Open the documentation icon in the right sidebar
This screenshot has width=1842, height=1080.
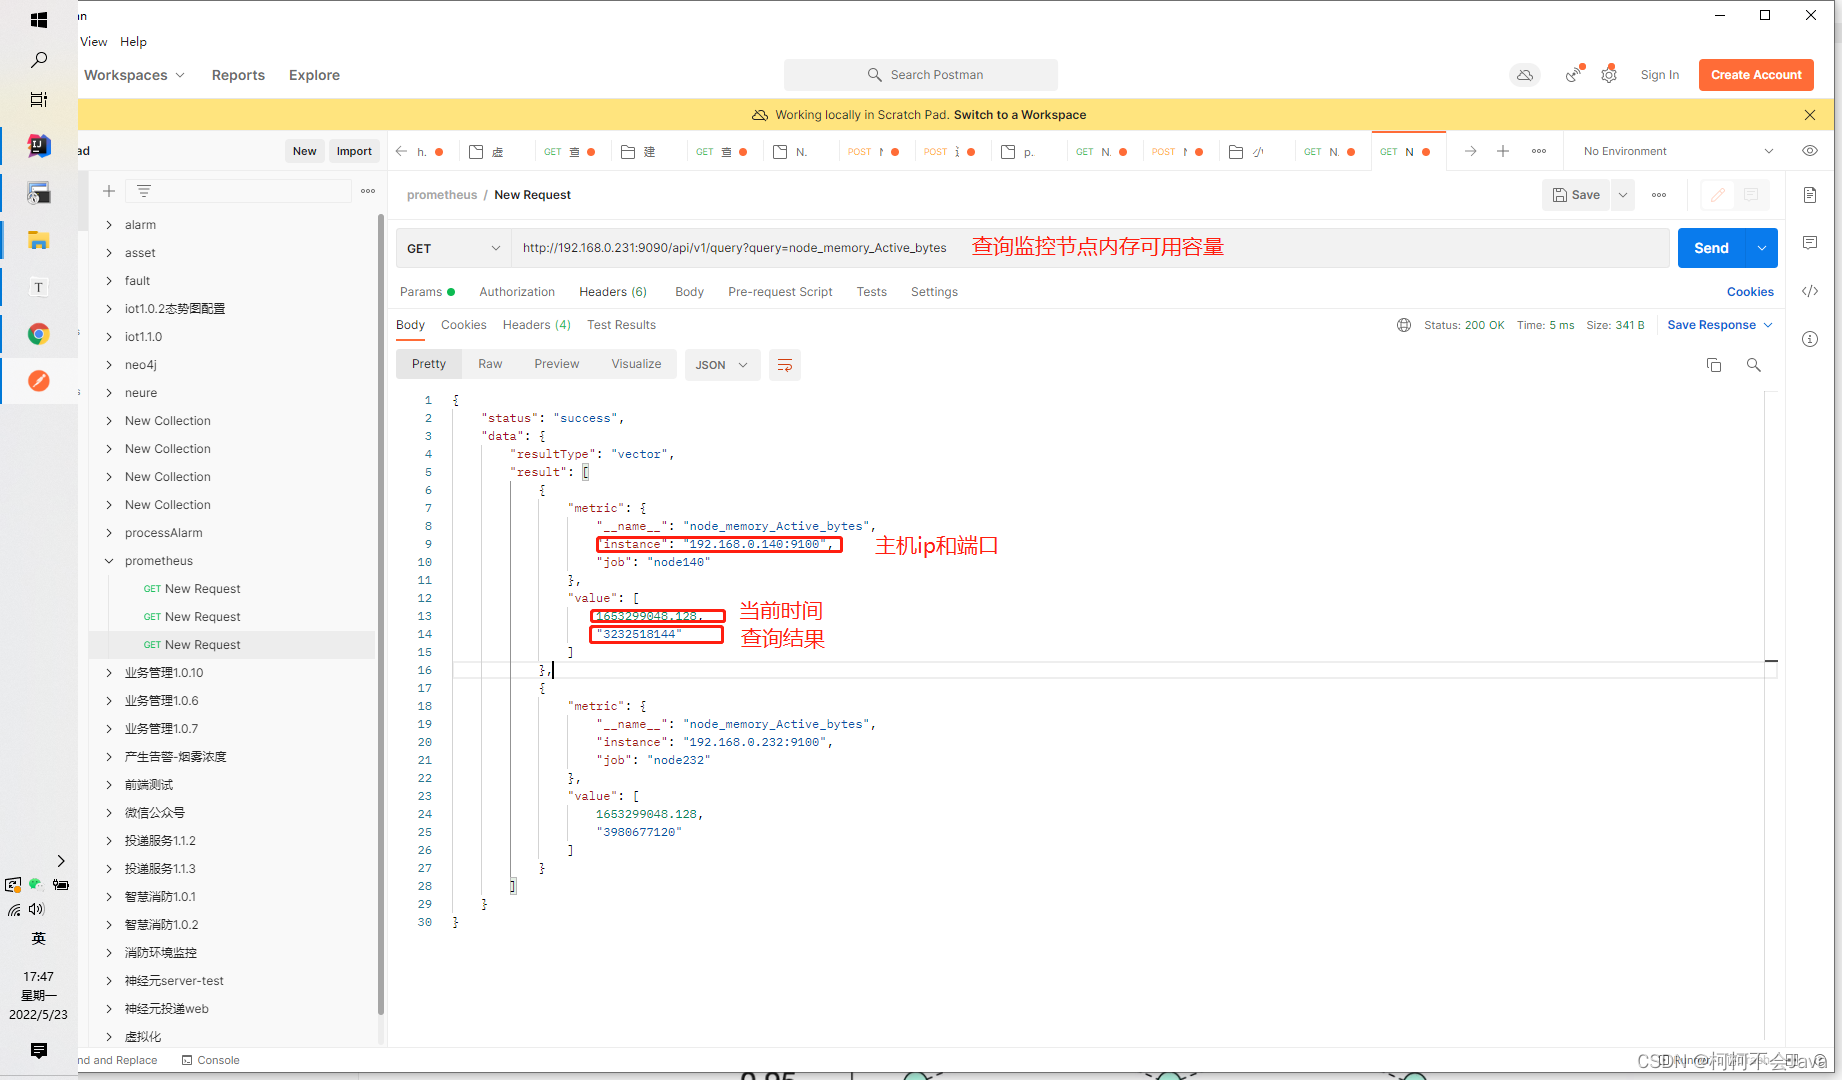(x=1810, y=195)
